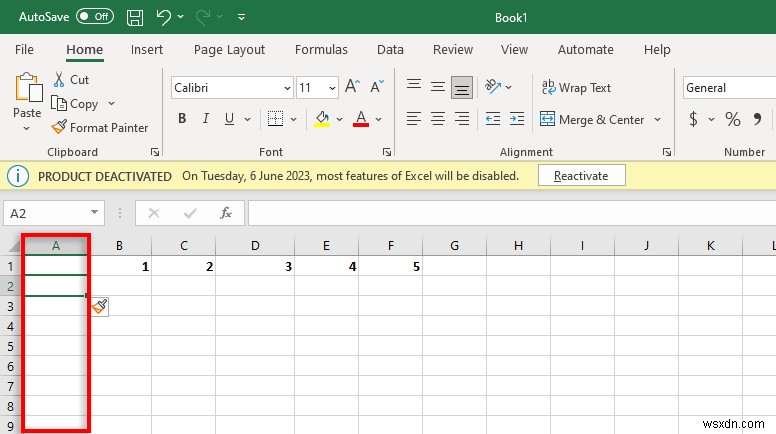The width and height of the screenshot is (776, 434).
Task: Toggle Bottom Align icon
Action: tap(461, 87)
